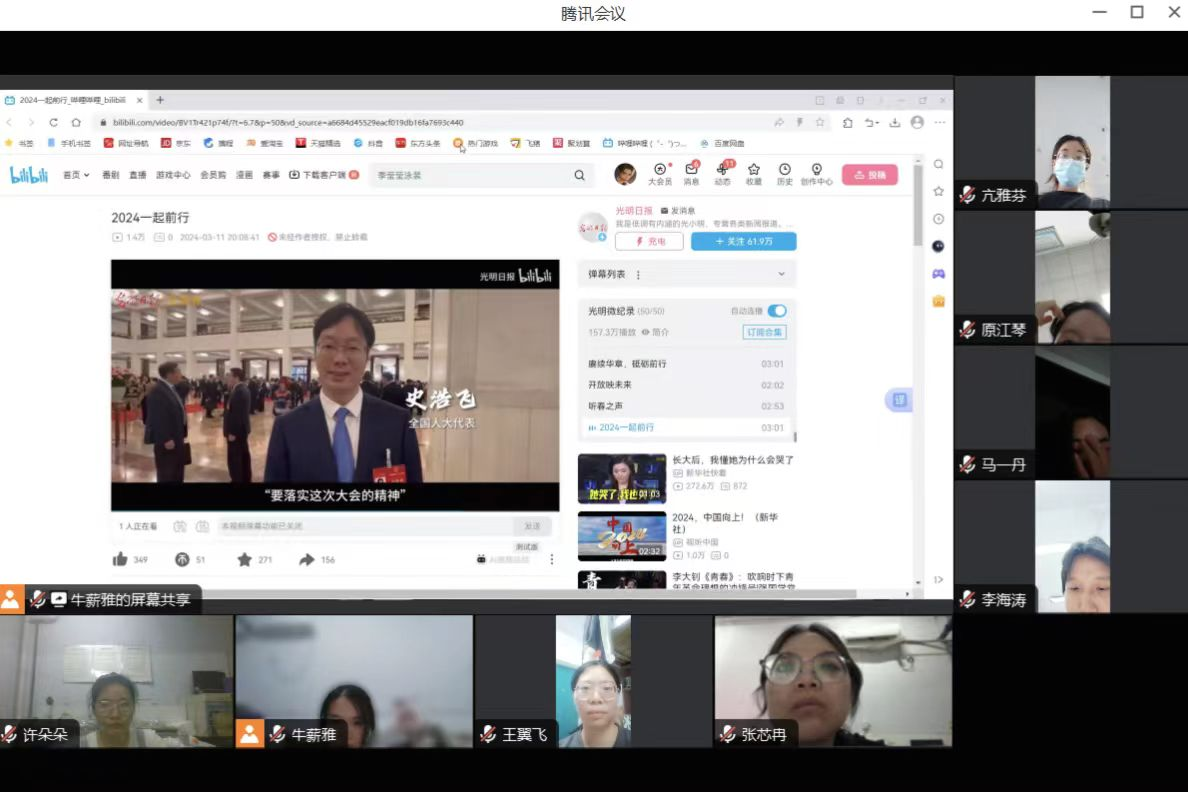Click the like thumbs-up icon under the video

(120, 560)
